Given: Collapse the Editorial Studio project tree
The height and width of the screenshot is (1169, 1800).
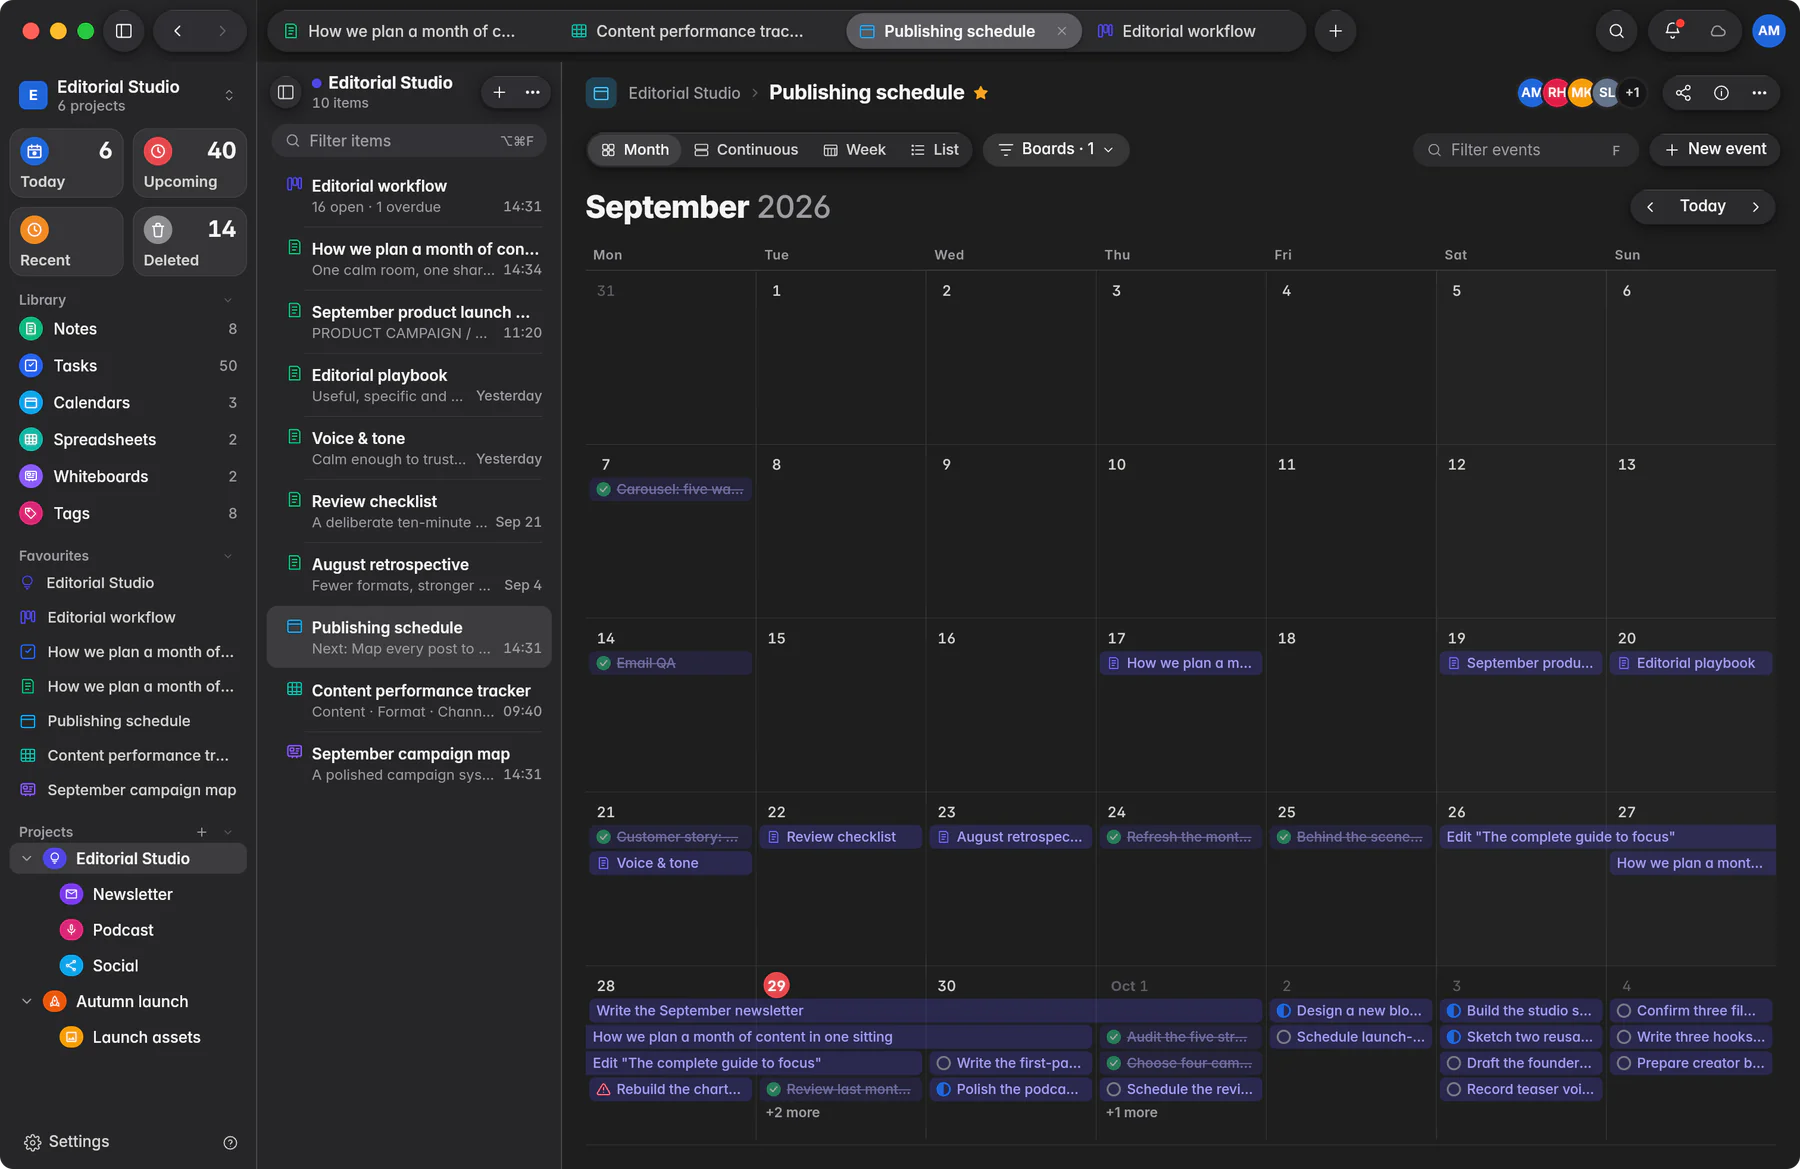Looking at the screenshot, I should pos(27,859).
